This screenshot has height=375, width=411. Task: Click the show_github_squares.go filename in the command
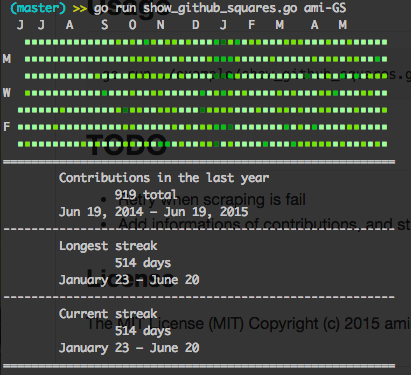coord(220,8)
